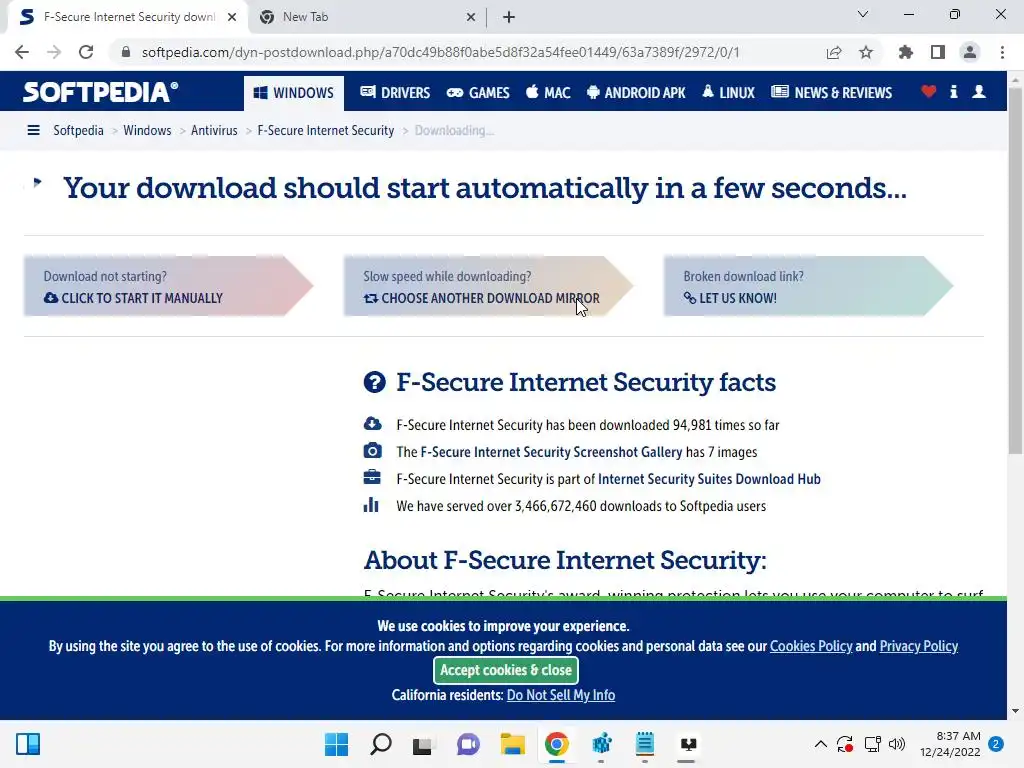Viewport: 1024px width, 768px height.
Task: Open Internet Security Suites Download Hub link
Action: (x=709, y=479)
